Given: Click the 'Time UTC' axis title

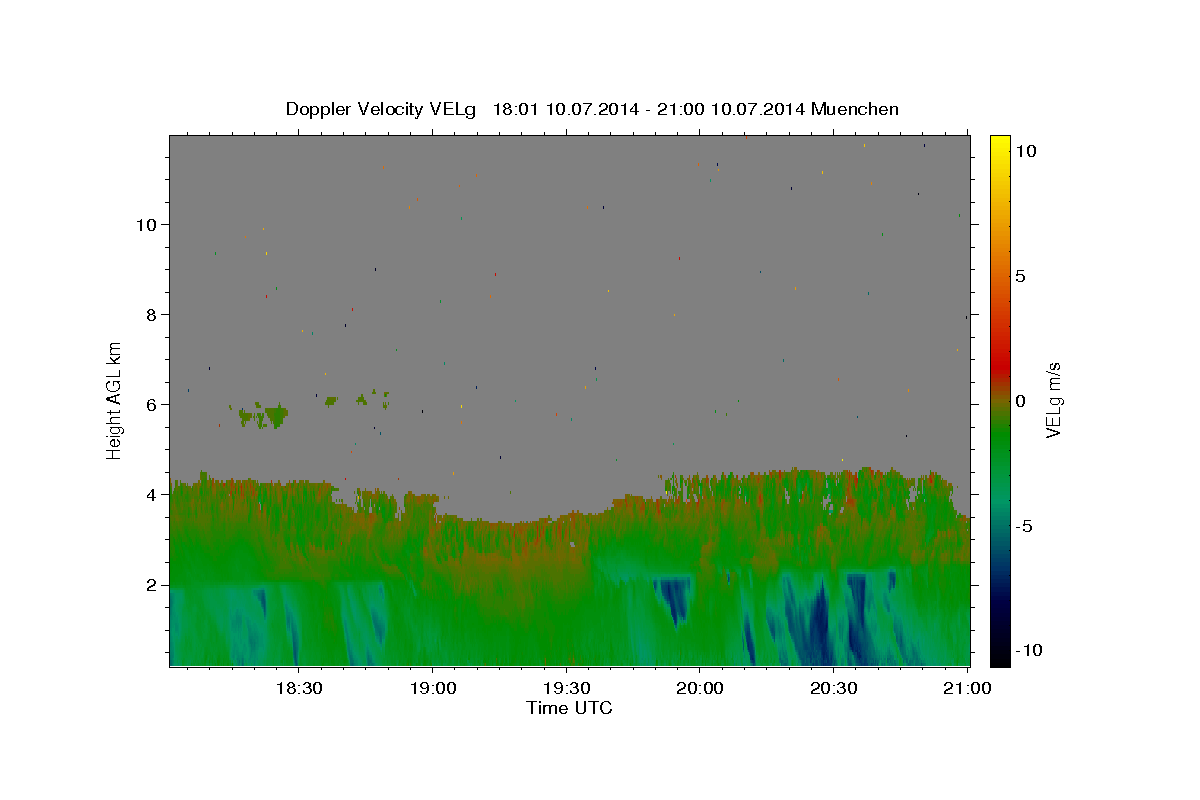Looking at the screenshot, I should click(x=569, y=708).
